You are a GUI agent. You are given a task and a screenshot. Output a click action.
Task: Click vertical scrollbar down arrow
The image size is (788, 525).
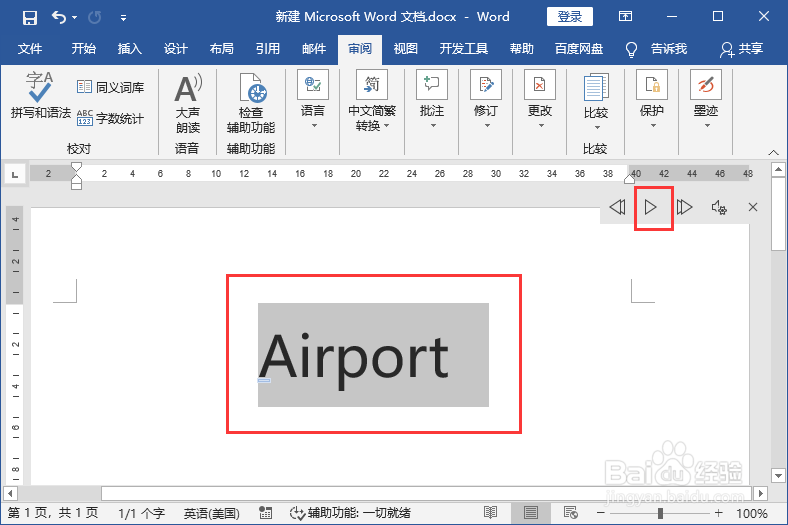778,475
